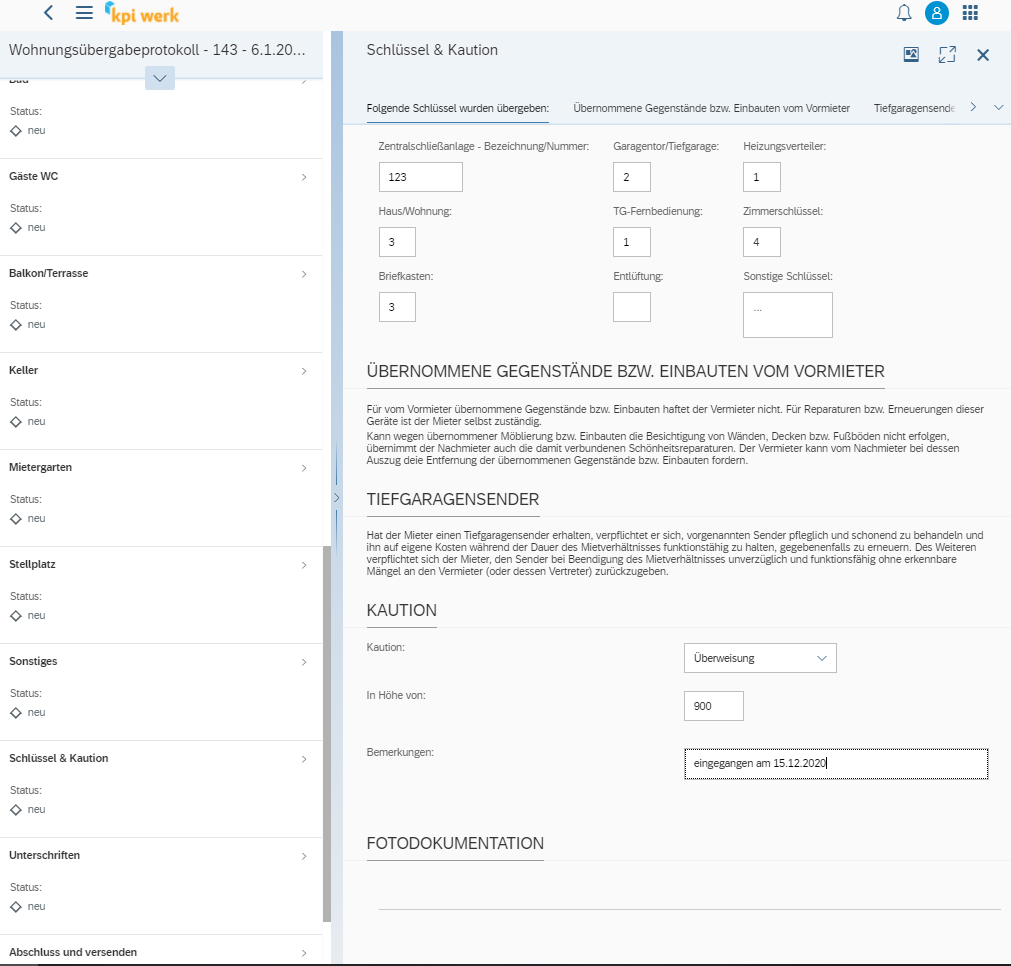The width and height of the screenshot is (1011, 966).
Task: Open the user profile avatar
Action: pyautogui.click(x=936, y=13)
